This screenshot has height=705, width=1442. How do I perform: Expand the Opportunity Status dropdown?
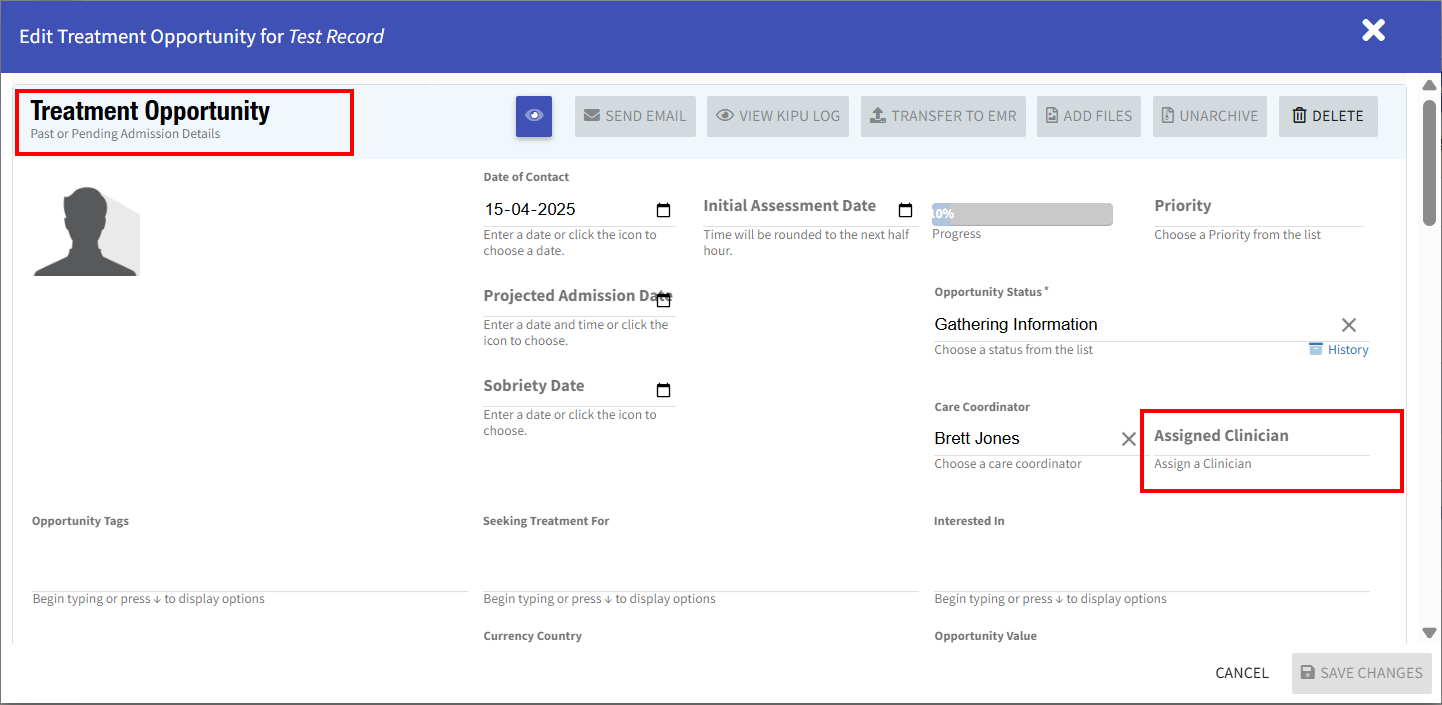pyautogui.click(x=1130, y=325)
